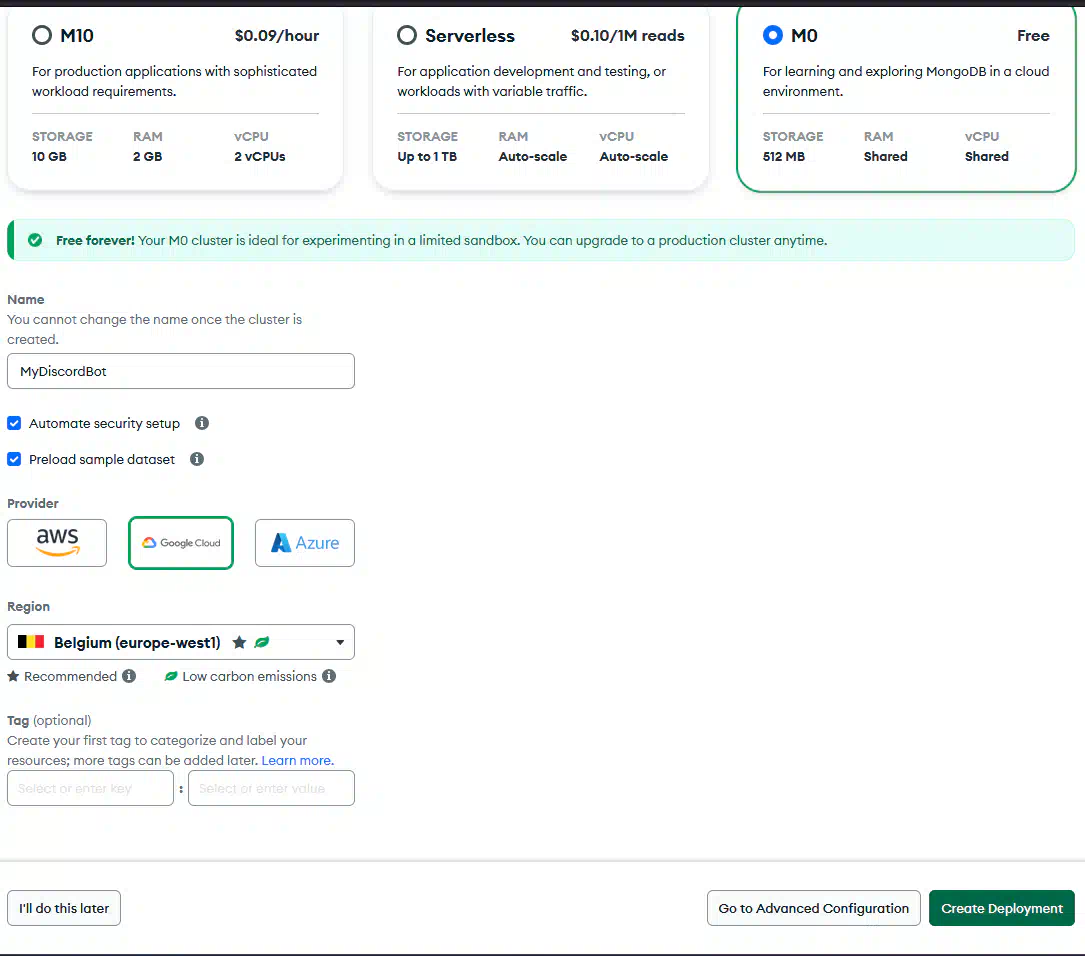Click the Region dropdown arrow
This screenshot has height=956, width=1085.
[340, 642]
